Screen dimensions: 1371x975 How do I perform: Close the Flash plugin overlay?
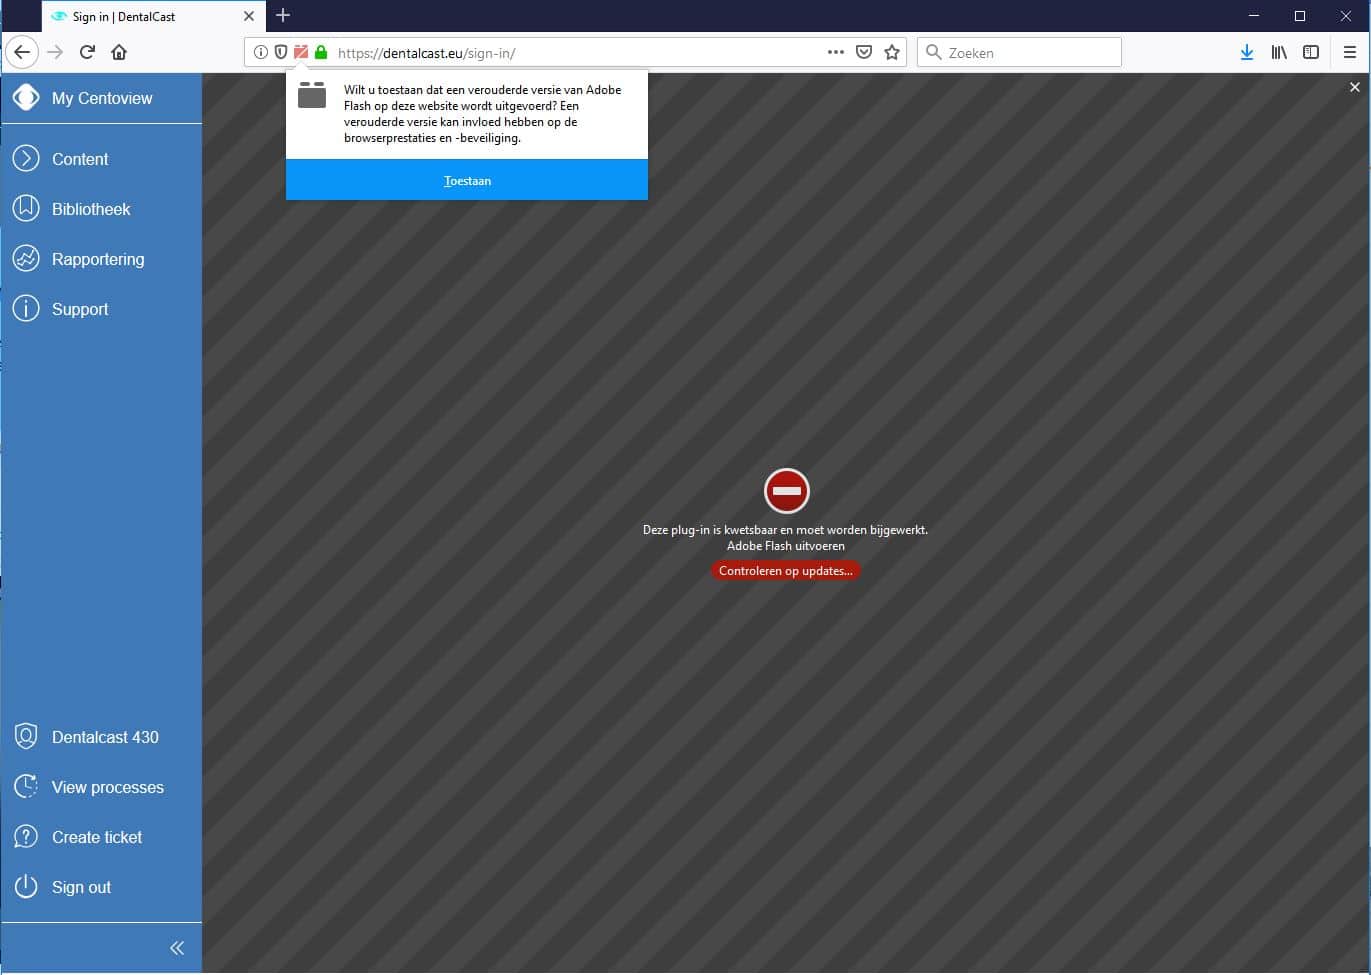(x=1354, y=88)
